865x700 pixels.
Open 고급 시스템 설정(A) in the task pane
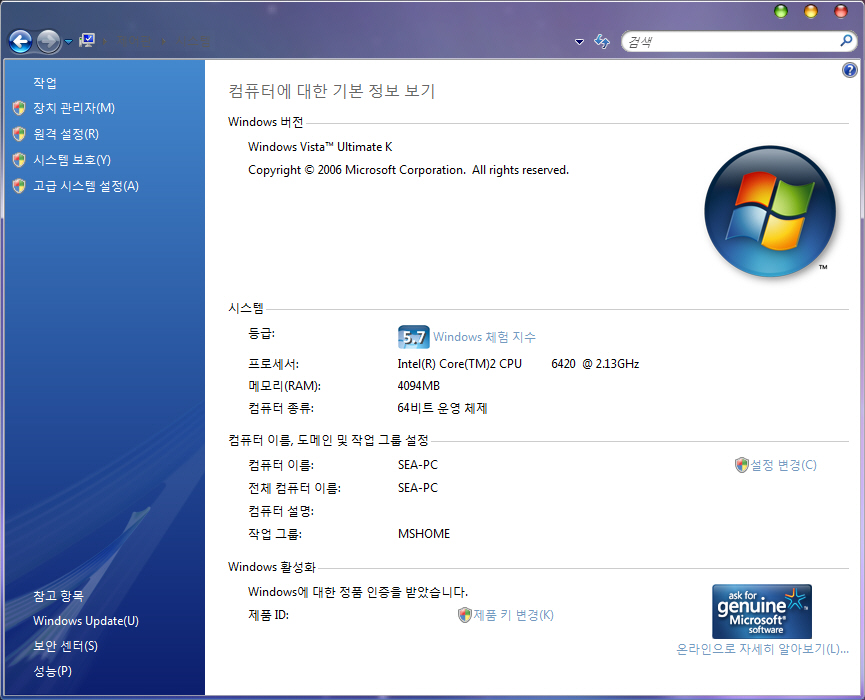click(86, 186)
